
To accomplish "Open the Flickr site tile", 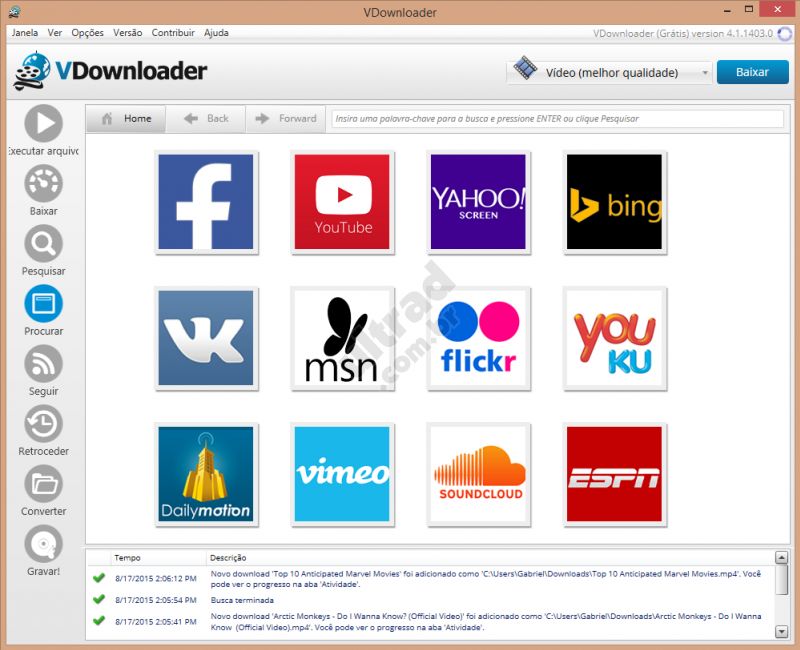I will (478, 338).
